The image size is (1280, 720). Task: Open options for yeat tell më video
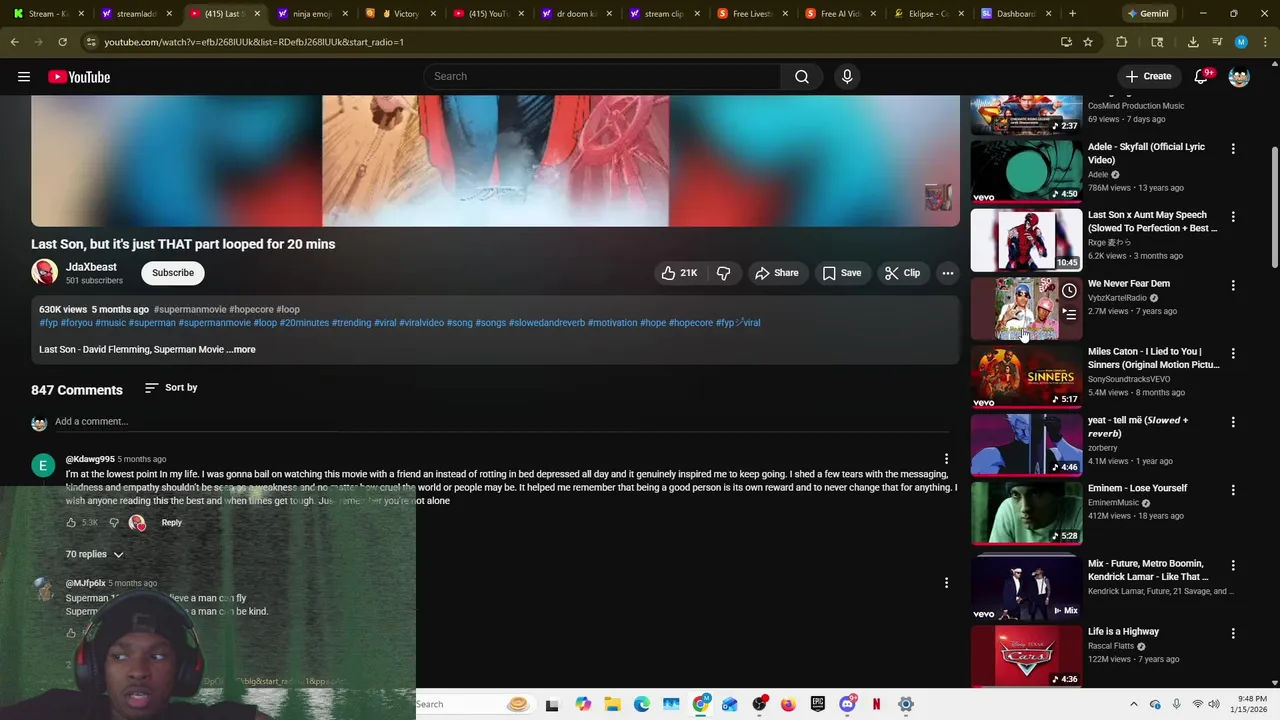click(x=1233, y=422)
